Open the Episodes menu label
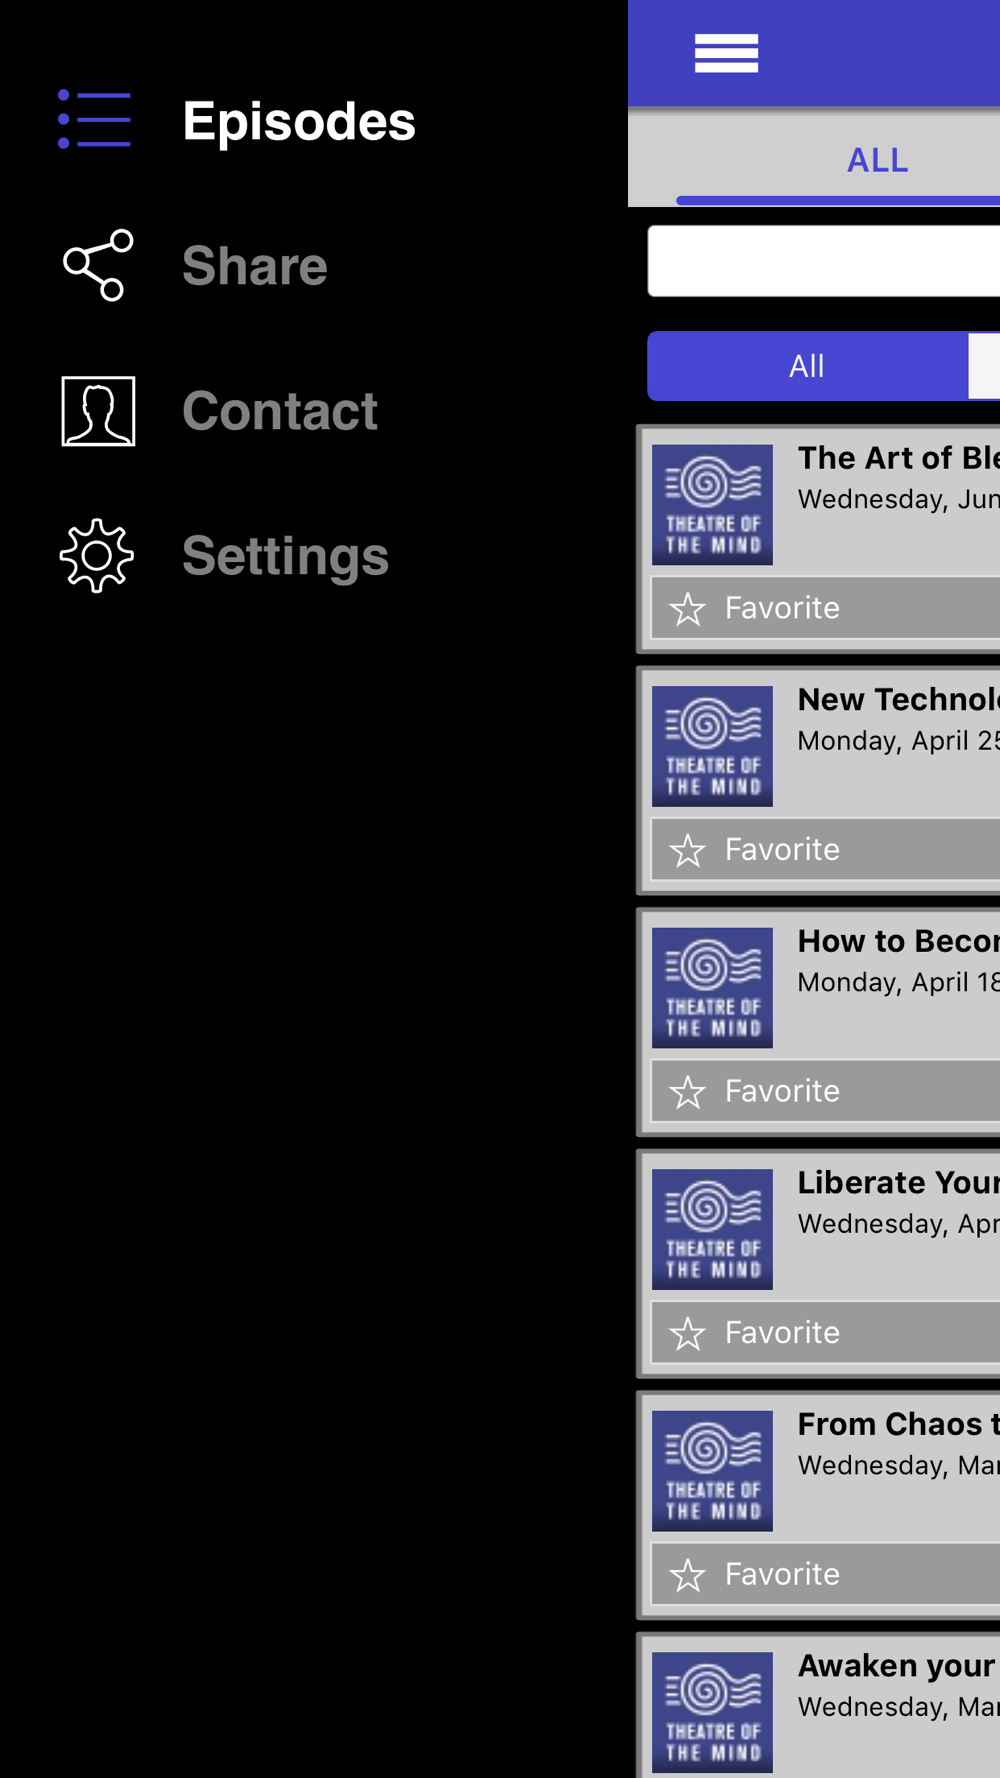The image size is (1000, 1778). (299, 121)
